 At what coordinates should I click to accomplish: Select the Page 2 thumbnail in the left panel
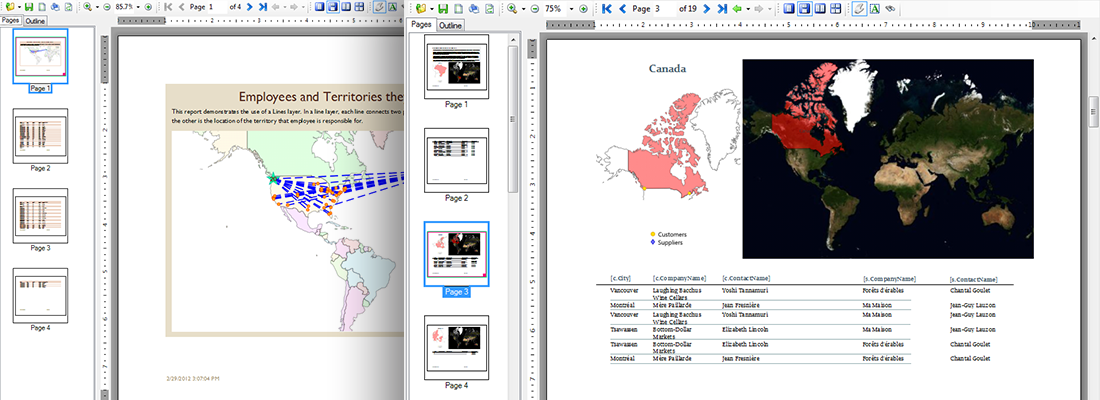tap(40, 136)
